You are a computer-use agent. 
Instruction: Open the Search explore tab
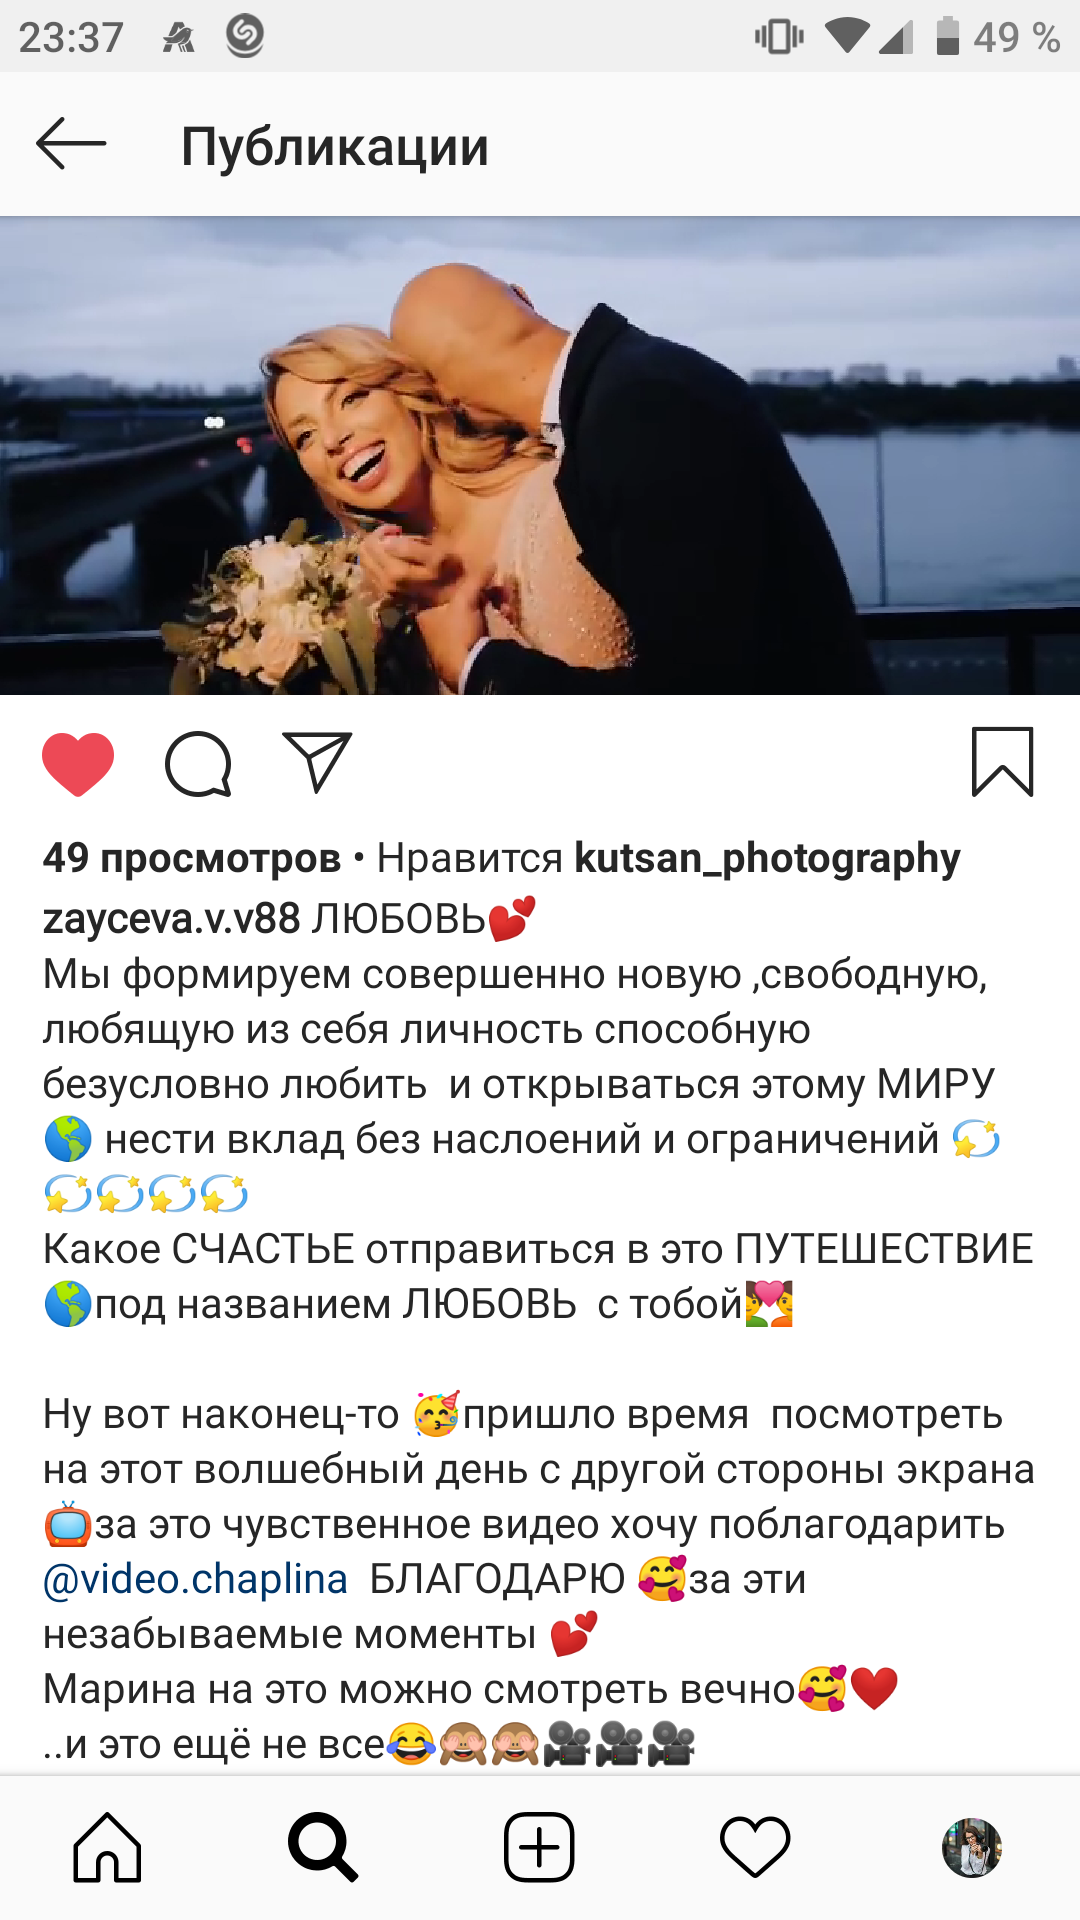[x=323, y=1847]
